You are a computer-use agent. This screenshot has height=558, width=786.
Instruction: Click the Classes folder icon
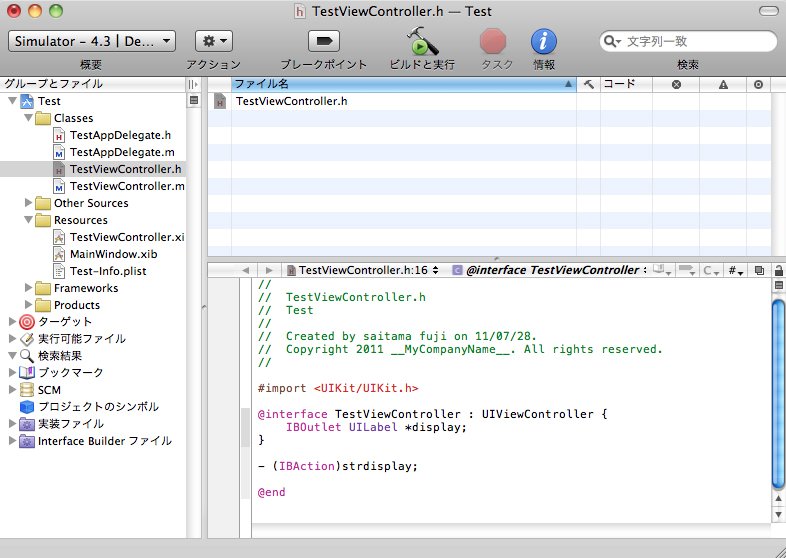click(x=43, y=118)
